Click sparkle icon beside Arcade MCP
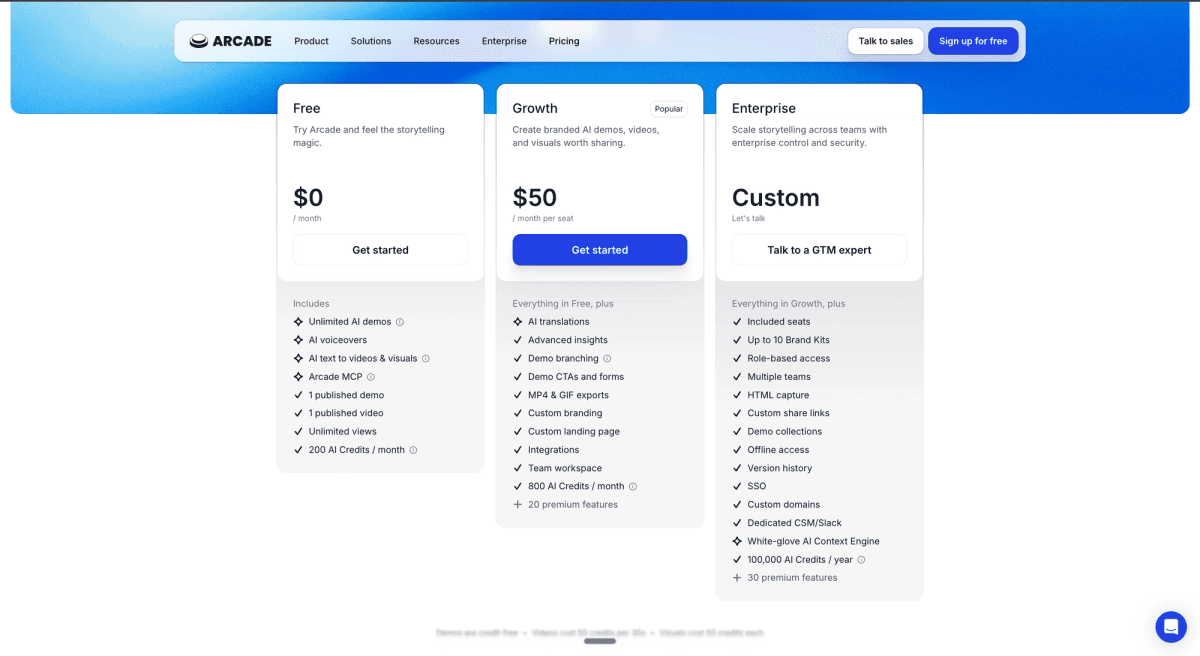This screenshot has width=1200, height=656. coord(298,377)
